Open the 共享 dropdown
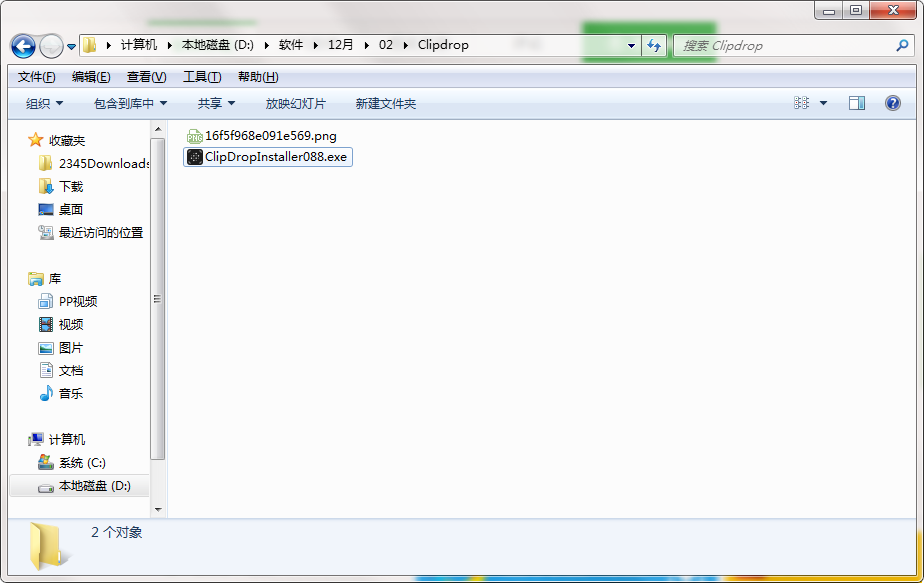This screenshot has height=583, width=924. click(216, 104)
